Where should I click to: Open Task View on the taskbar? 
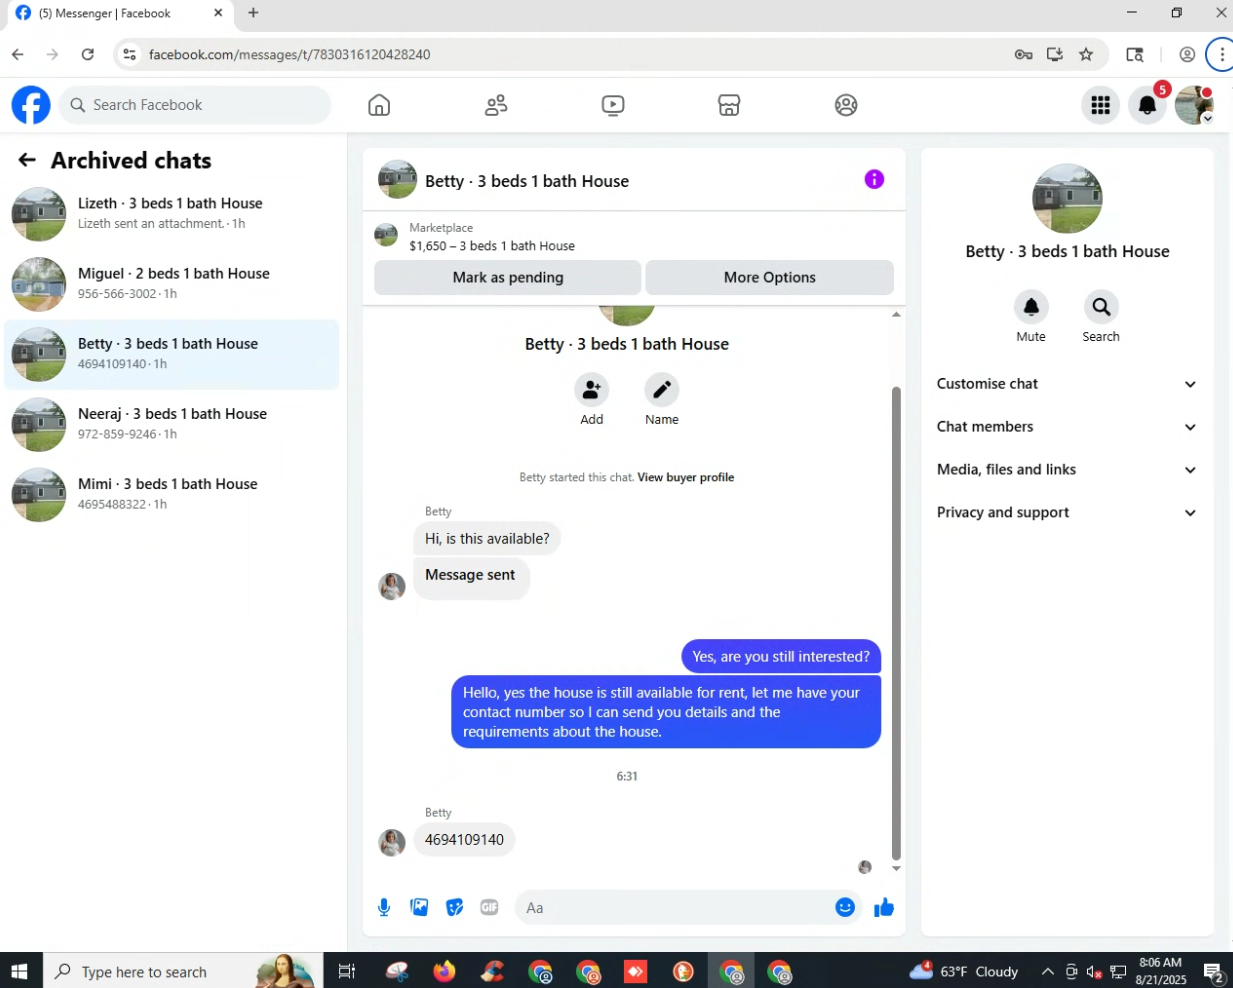click(x=347, y=971)
